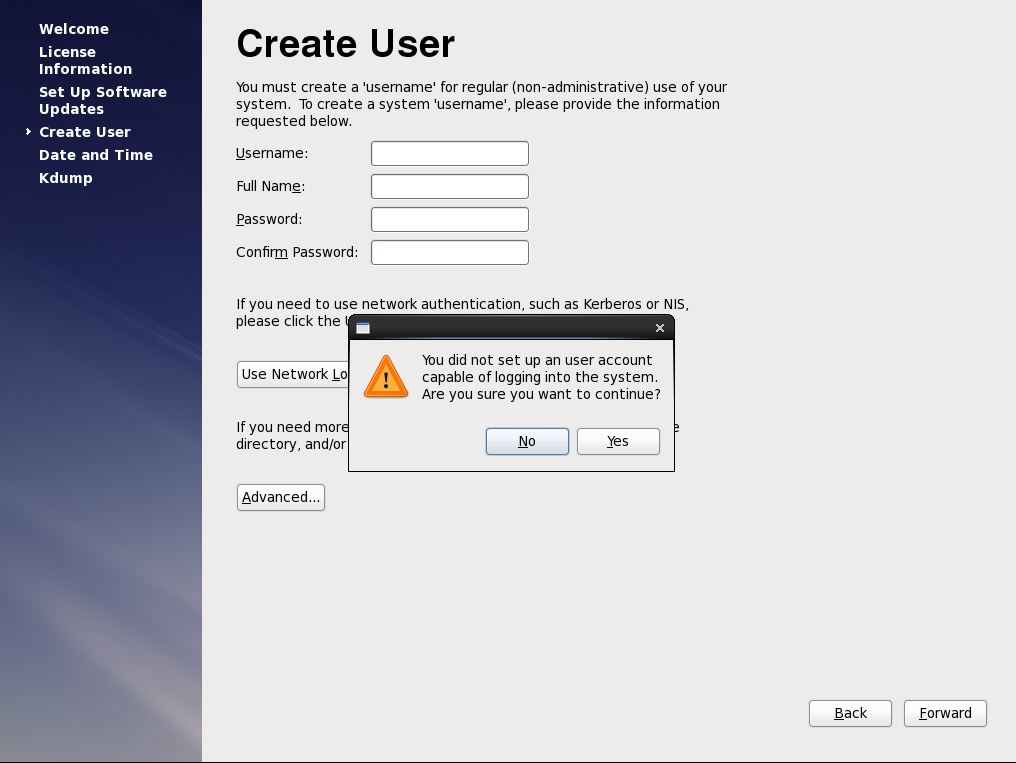The height and width of the screenshot is (763, 1016).
Task: Click the Username: label
Action: click(272, 154)
